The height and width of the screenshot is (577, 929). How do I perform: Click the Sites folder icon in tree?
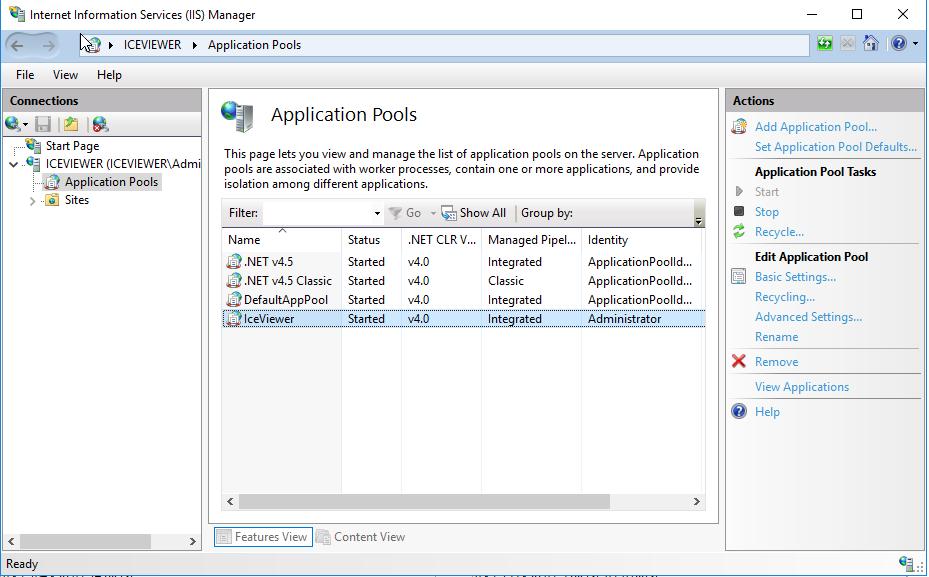click(x=52, y=200)
